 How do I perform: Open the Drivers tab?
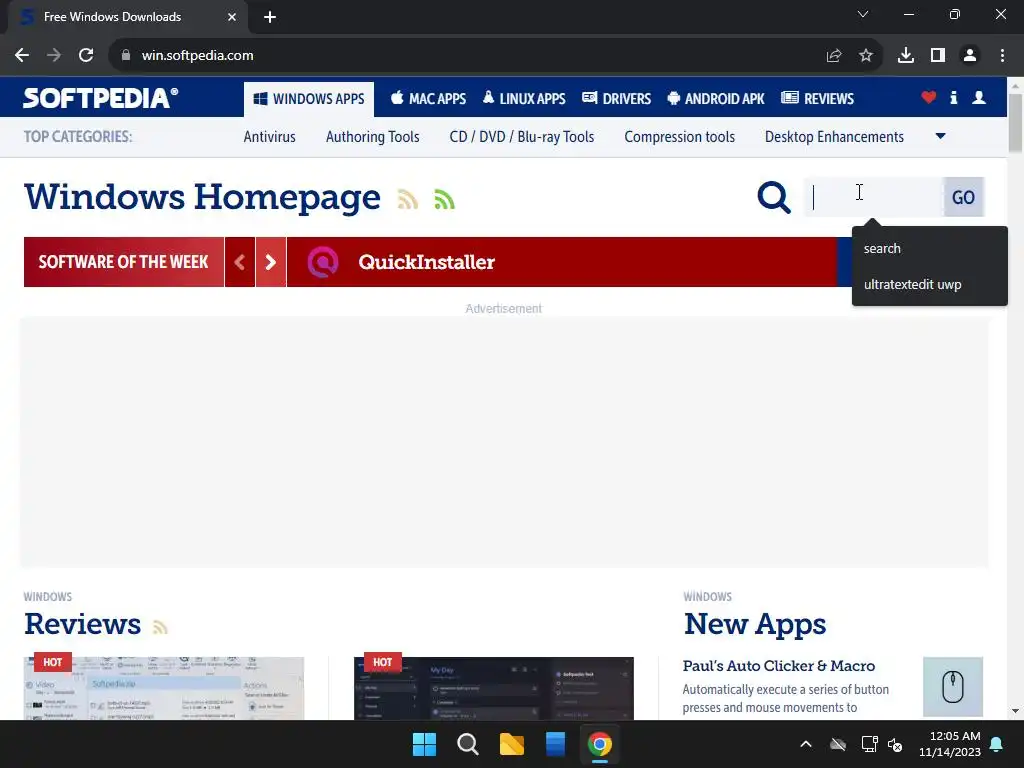tap(616, 99)
